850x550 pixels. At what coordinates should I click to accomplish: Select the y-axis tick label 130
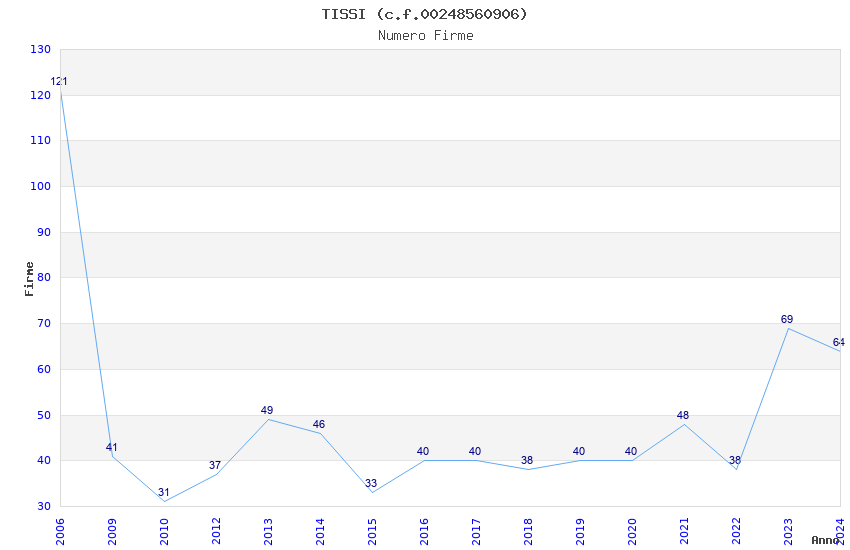click(x=40, y=49)
